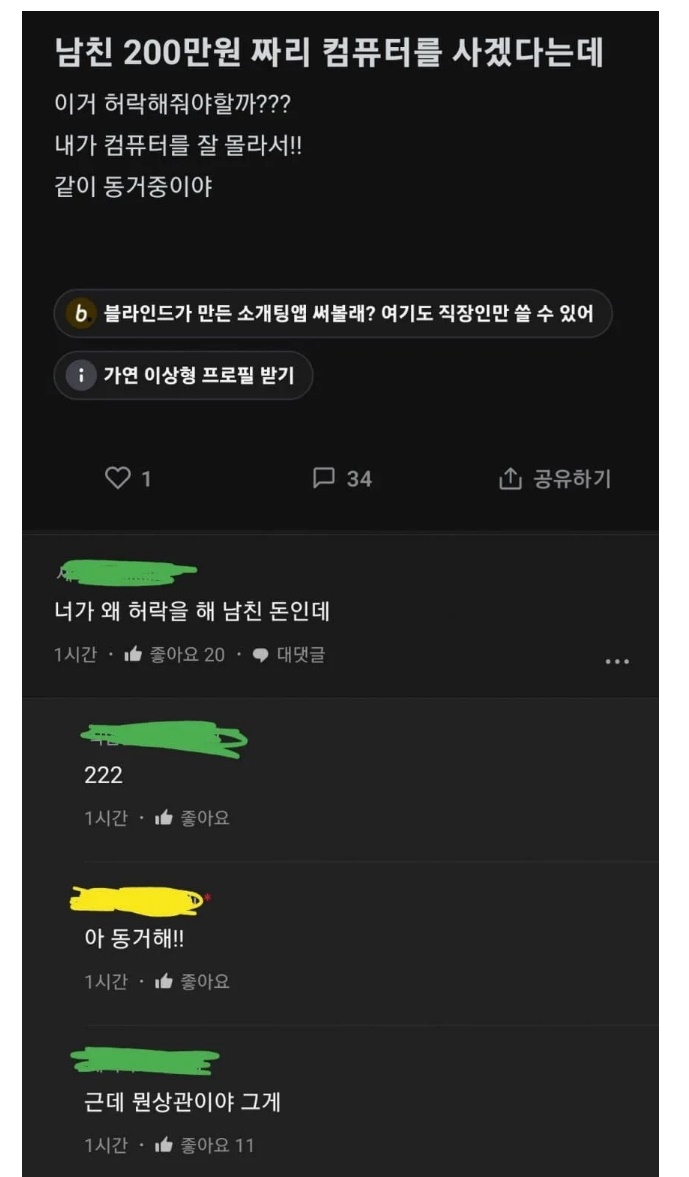Screen dimensions: 689x1177
Task: Tap the heart icon to like the post
Action: (x=117, y=477)
